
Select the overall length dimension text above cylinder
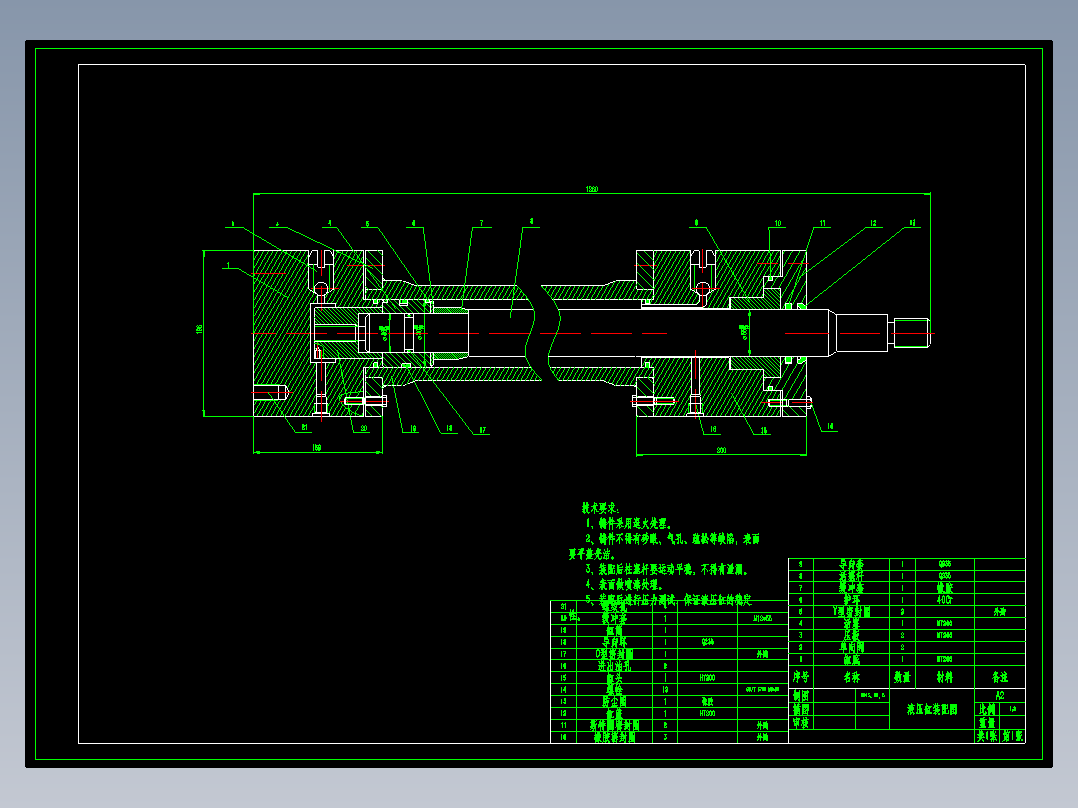(x=592, y=189)
